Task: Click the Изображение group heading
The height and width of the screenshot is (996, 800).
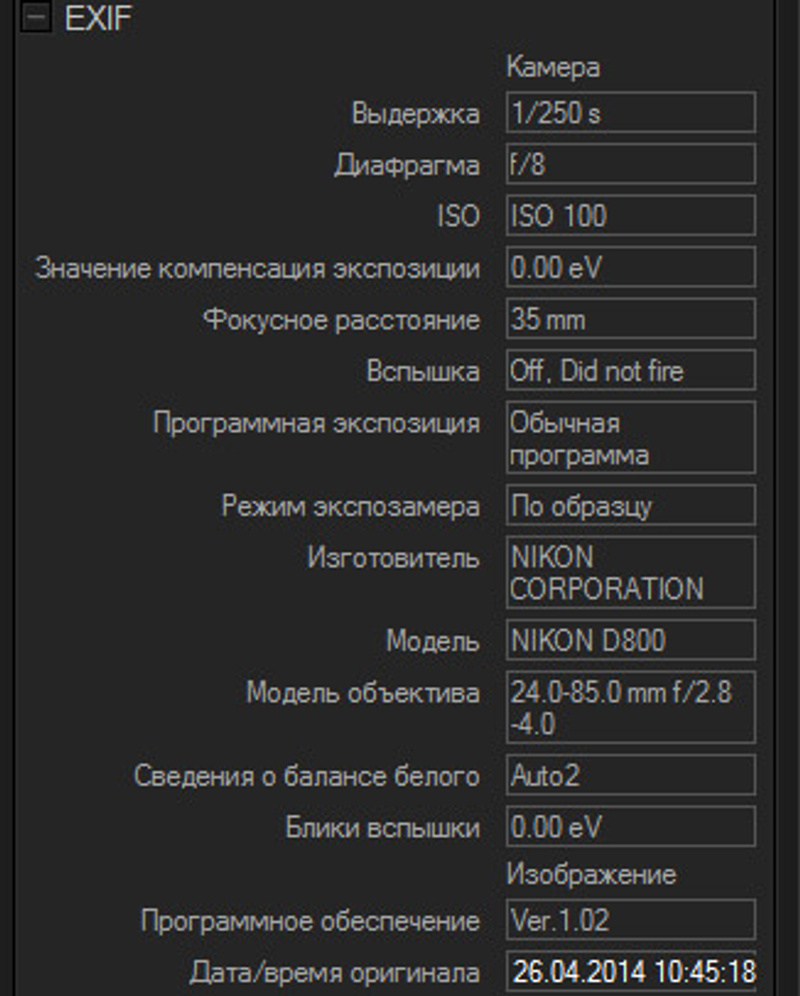Action: tap(591, 874)
